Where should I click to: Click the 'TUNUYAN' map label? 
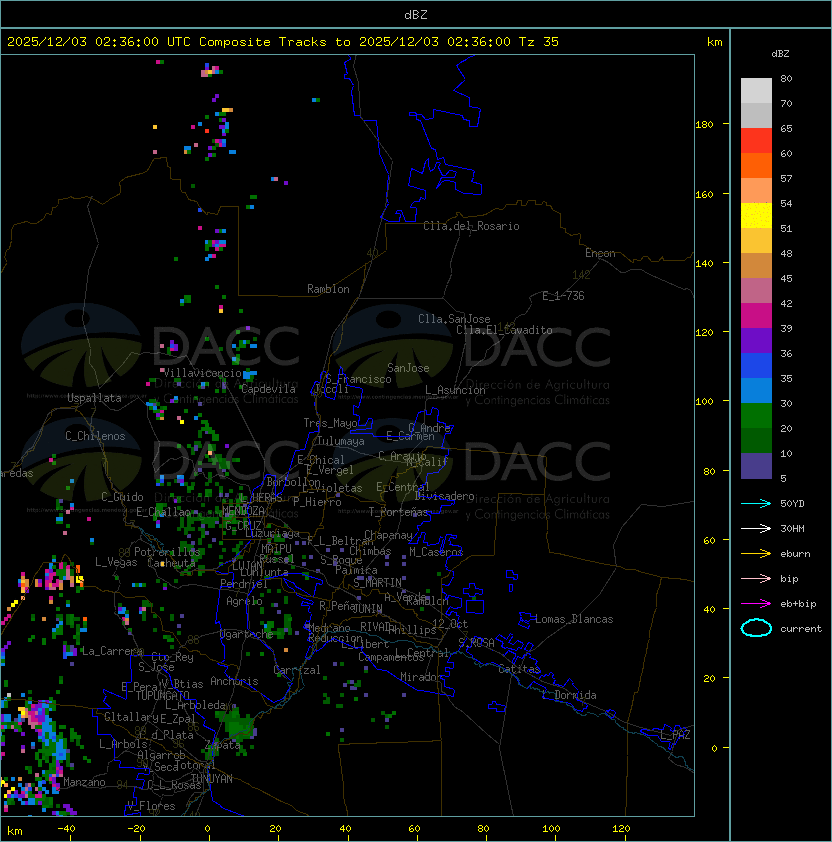tap(212, 779)
